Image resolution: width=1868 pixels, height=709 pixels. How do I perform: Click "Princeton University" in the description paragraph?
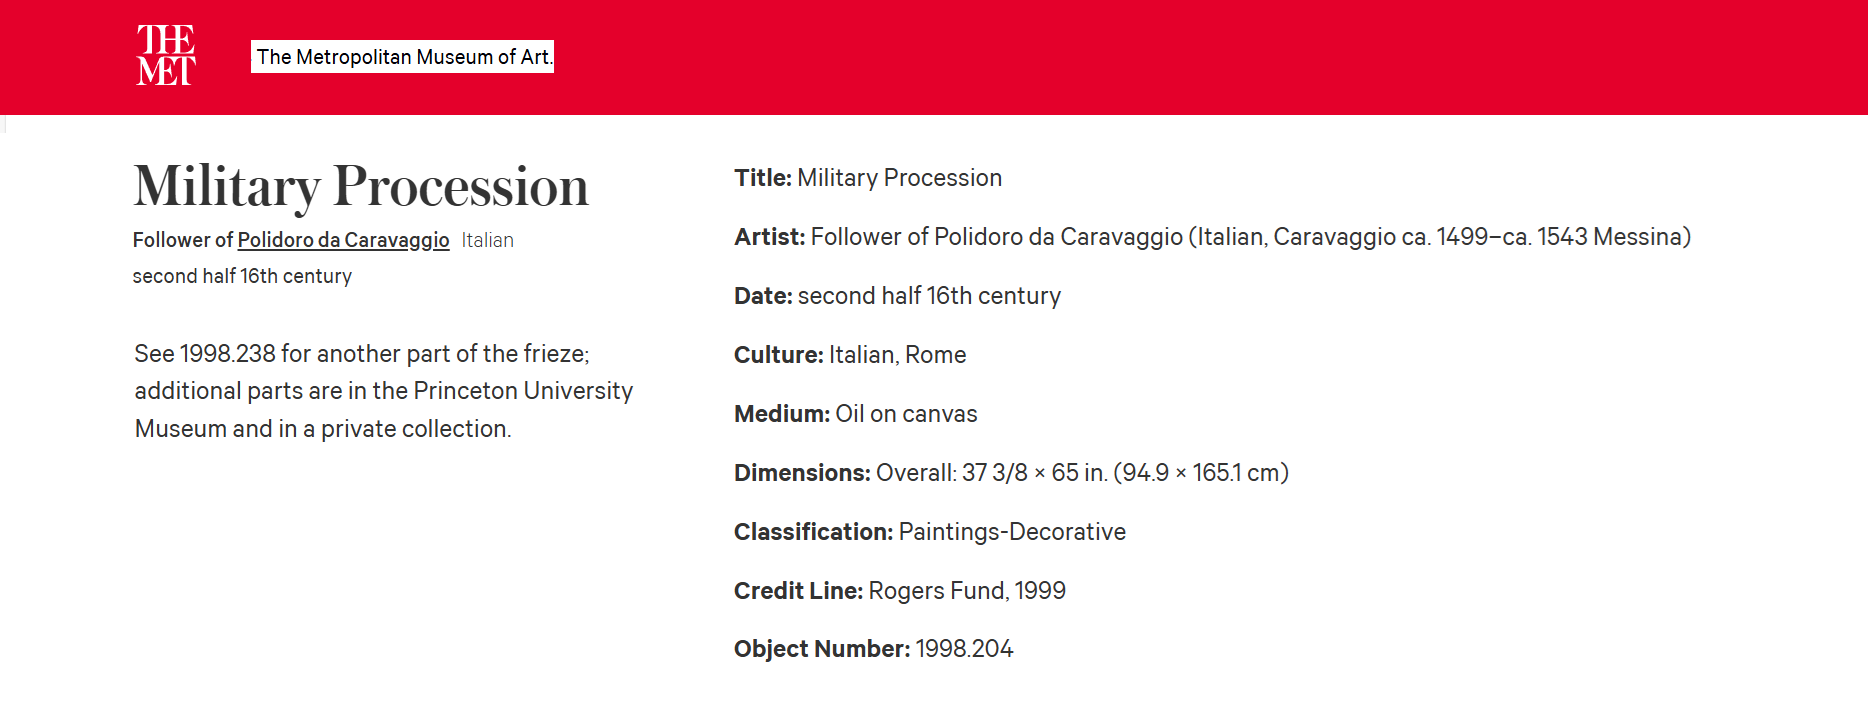point(523,391)
